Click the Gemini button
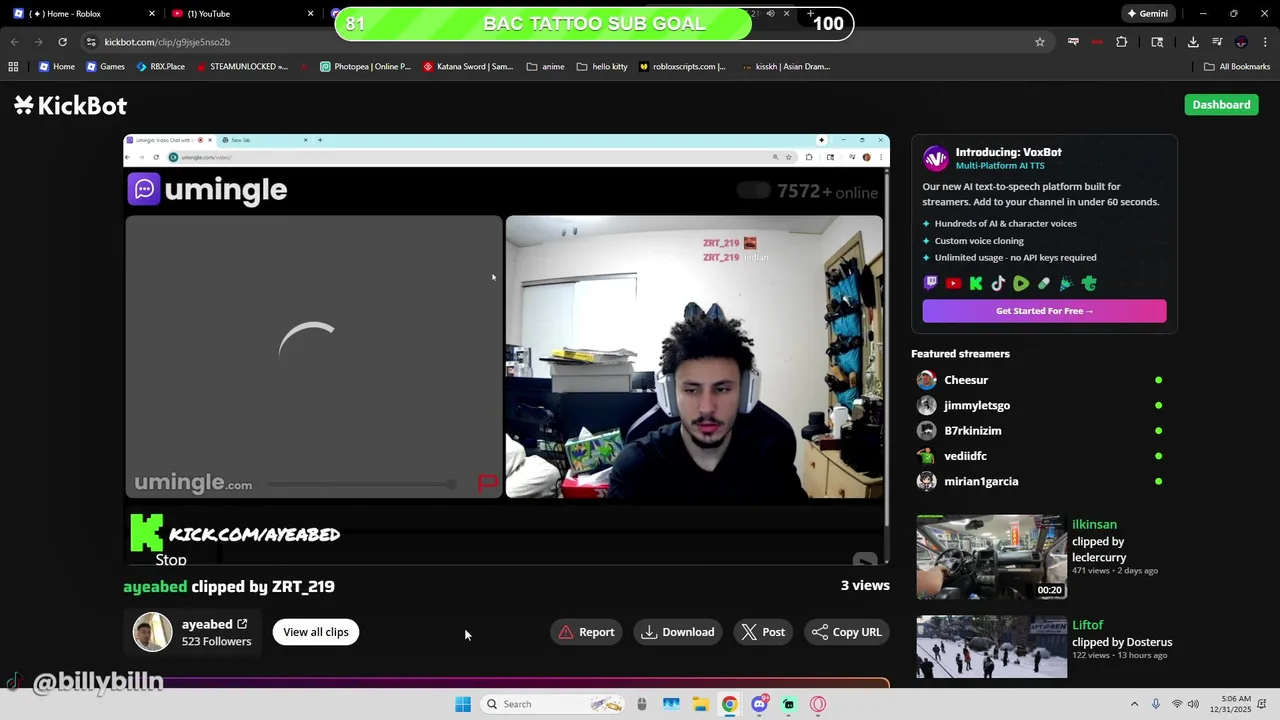 [x=1147, y=14]
